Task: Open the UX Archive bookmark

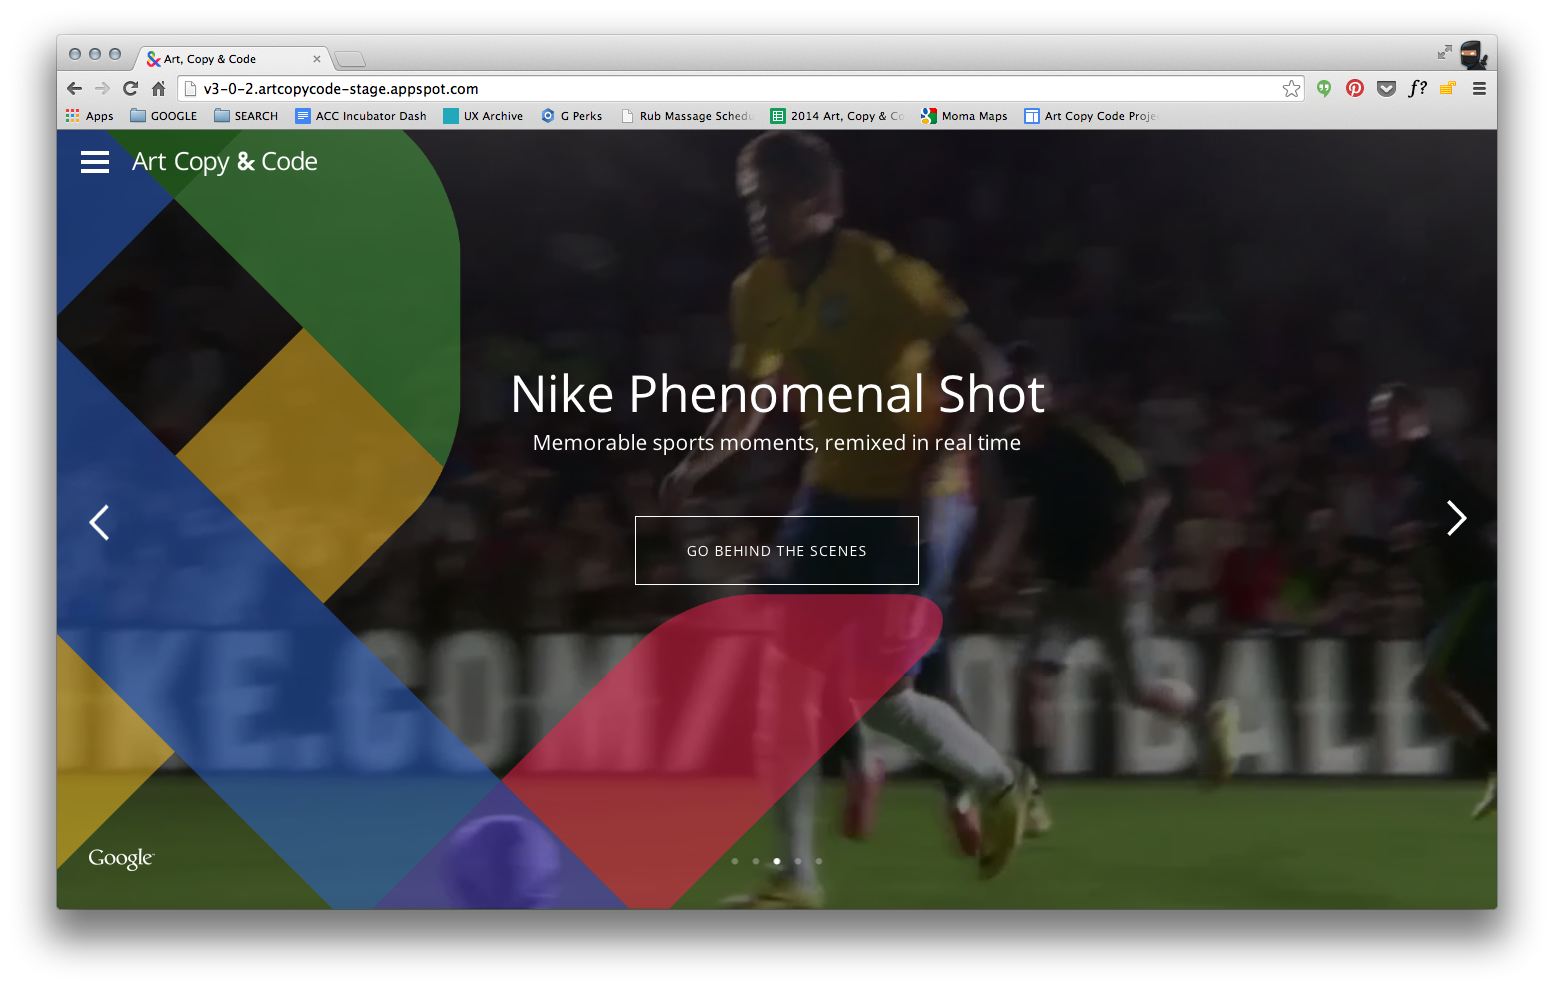Action: click(x=484, y=116)
